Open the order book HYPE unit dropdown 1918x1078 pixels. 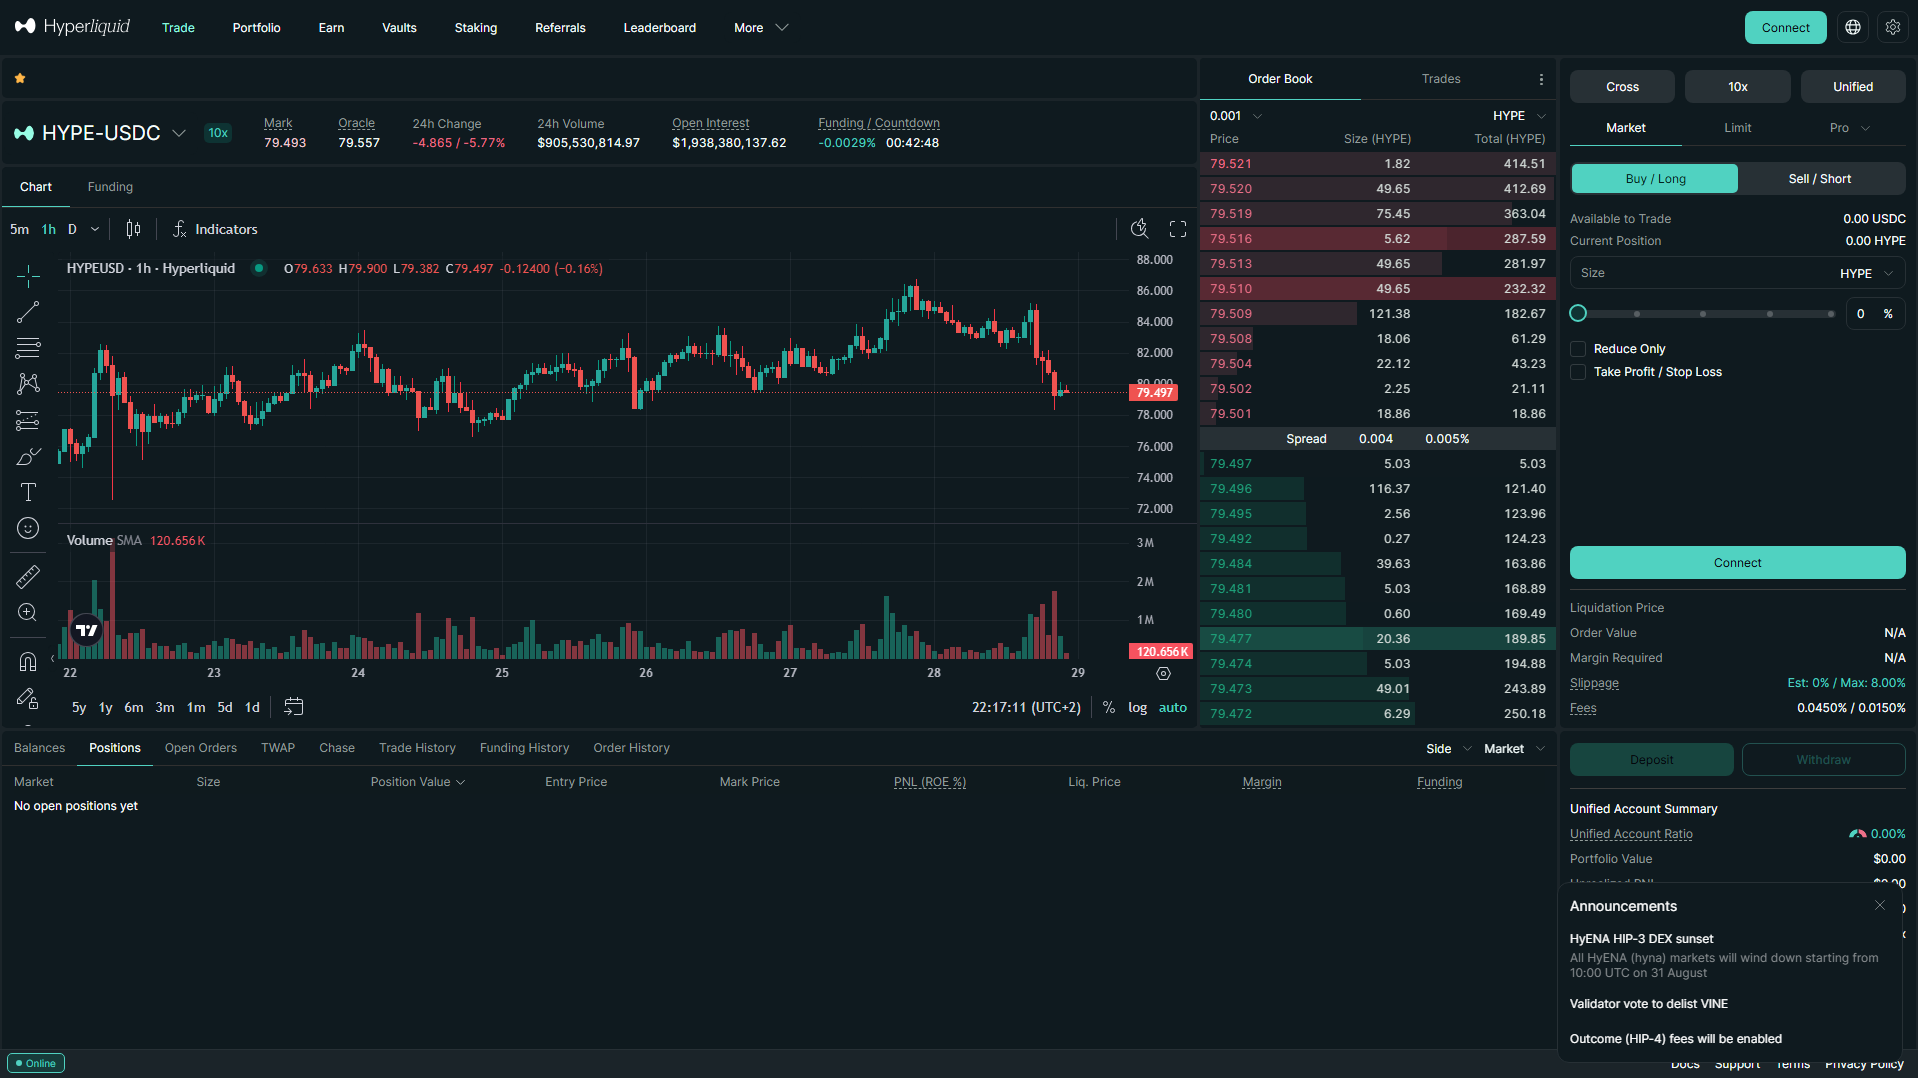1519,116
